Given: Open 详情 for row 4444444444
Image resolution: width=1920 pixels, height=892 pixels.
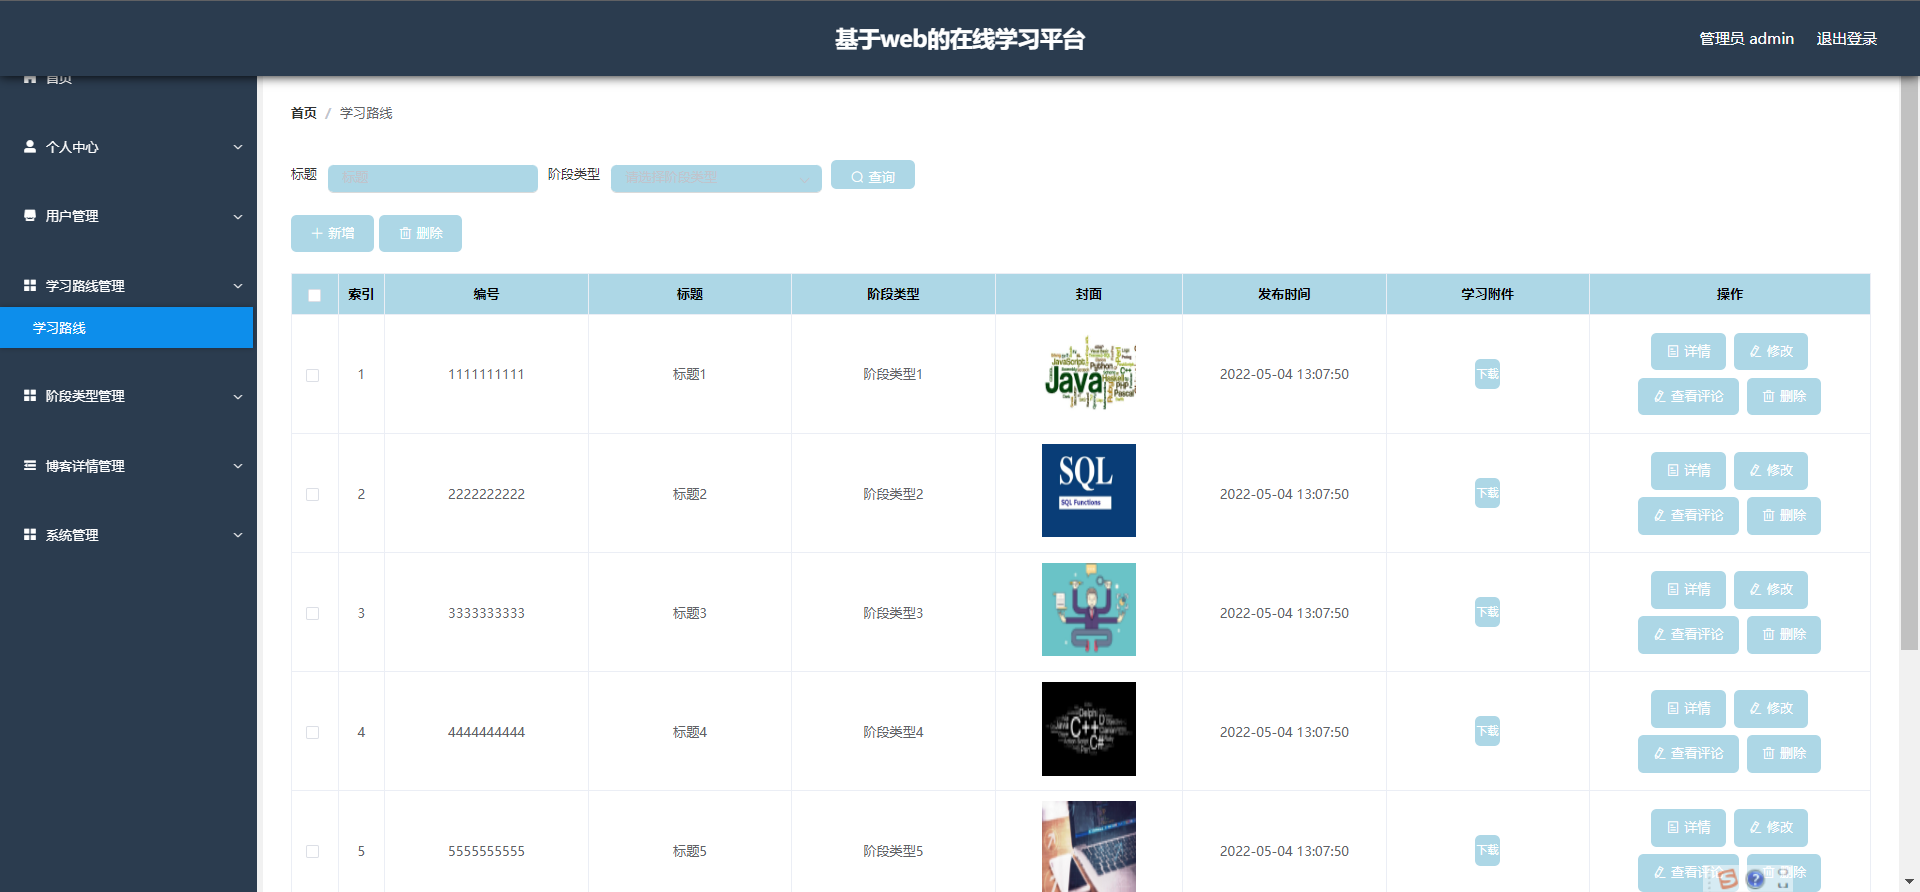Looking at the screenshot, I should (1688, 708).
